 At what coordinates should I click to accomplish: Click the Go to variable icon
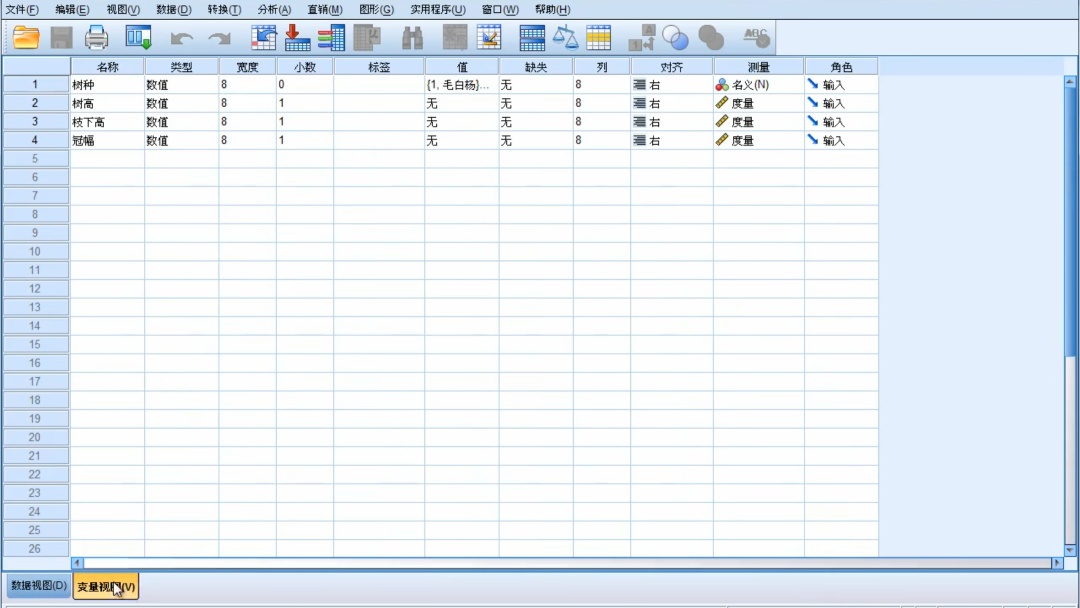tap(298, 38)
